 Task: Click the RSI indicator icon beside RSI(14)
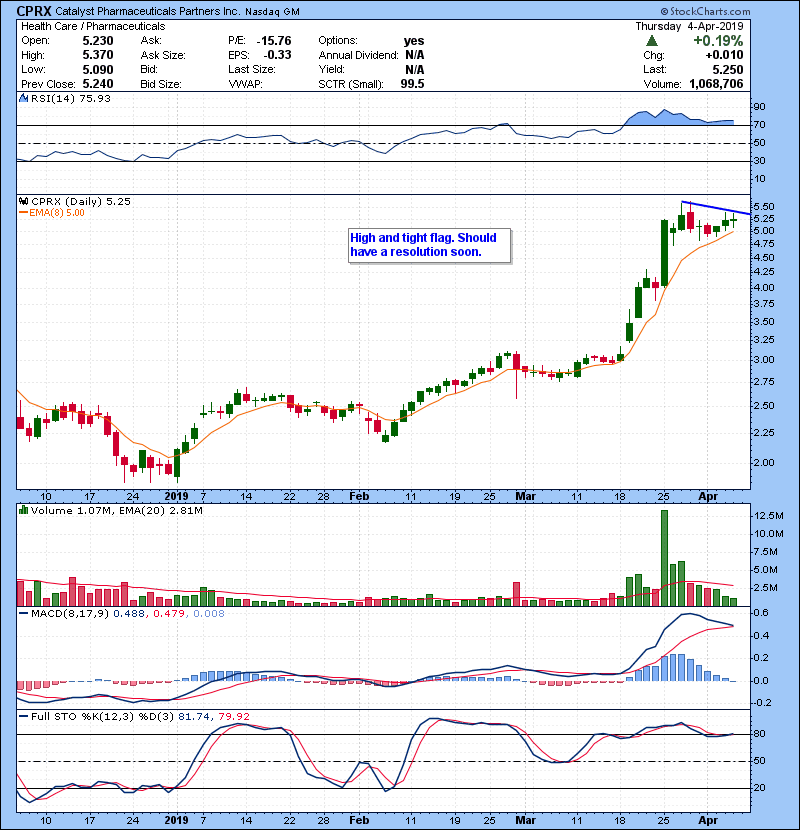pos(23,98)
